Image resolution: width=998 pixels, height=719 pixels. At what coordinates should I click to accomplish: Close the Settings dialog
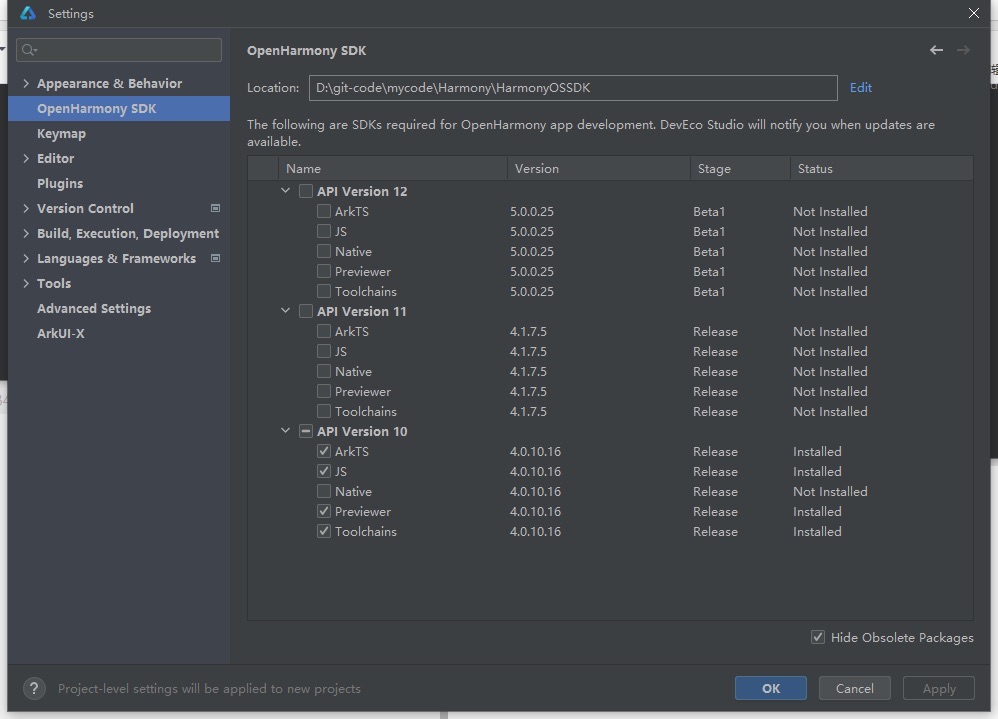tap(974, 13)
